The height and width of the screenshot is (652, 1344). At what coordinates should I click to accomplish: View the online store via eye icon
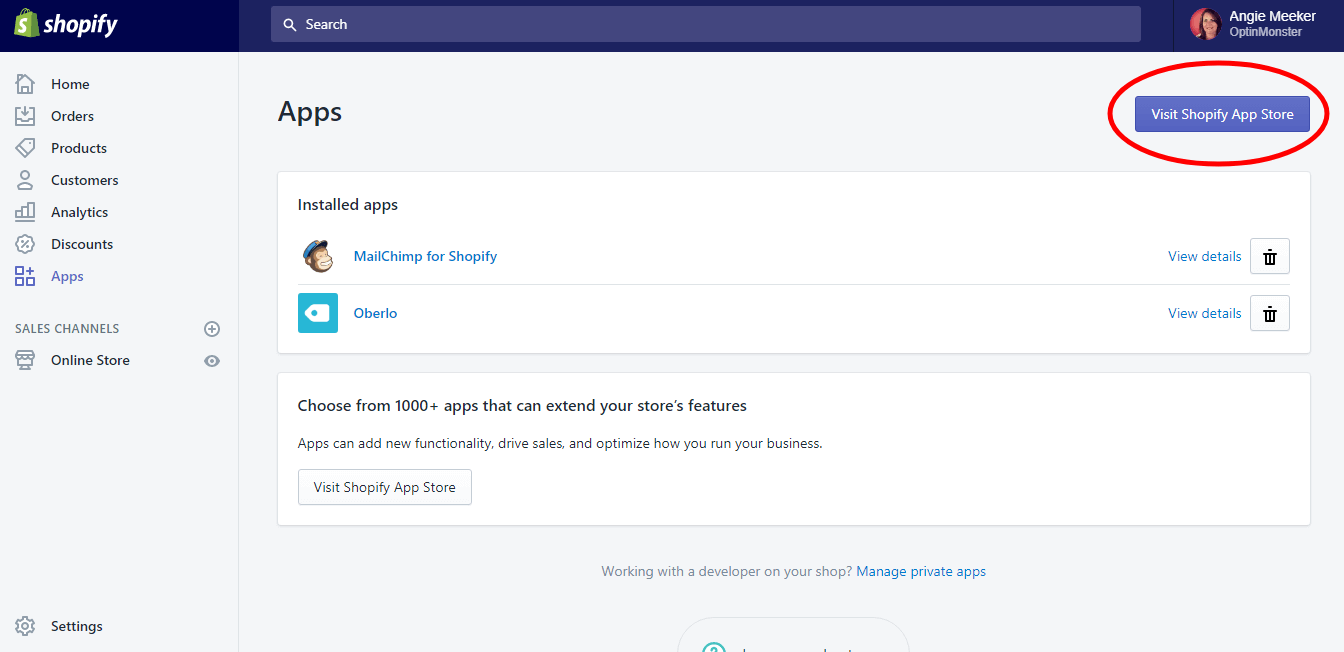[x=212, y=361]
